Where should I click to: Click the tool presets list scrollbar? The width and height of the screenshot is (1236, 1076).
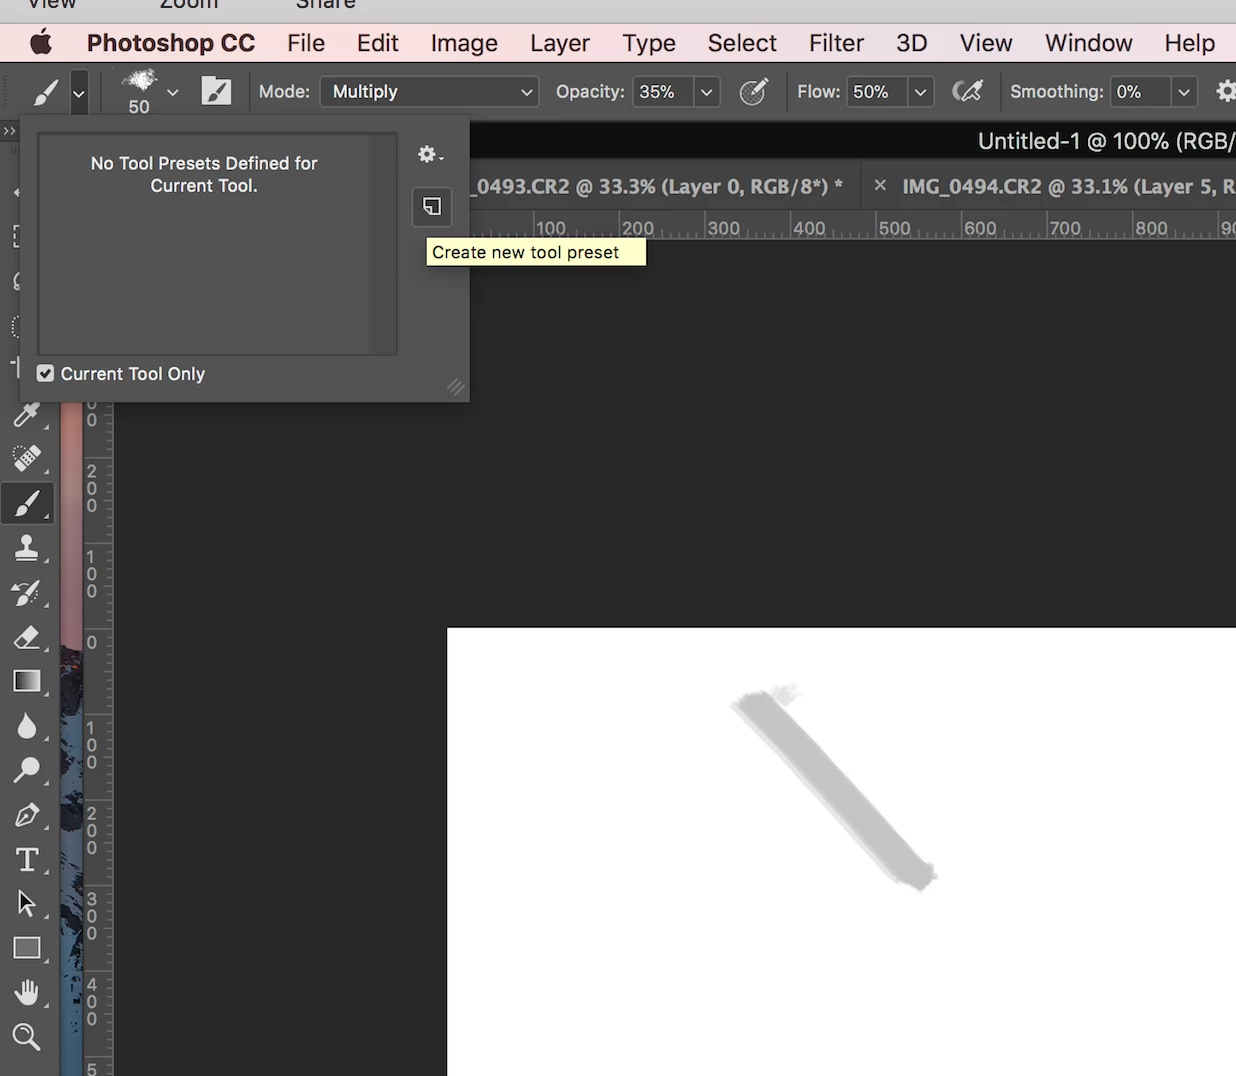383,244
